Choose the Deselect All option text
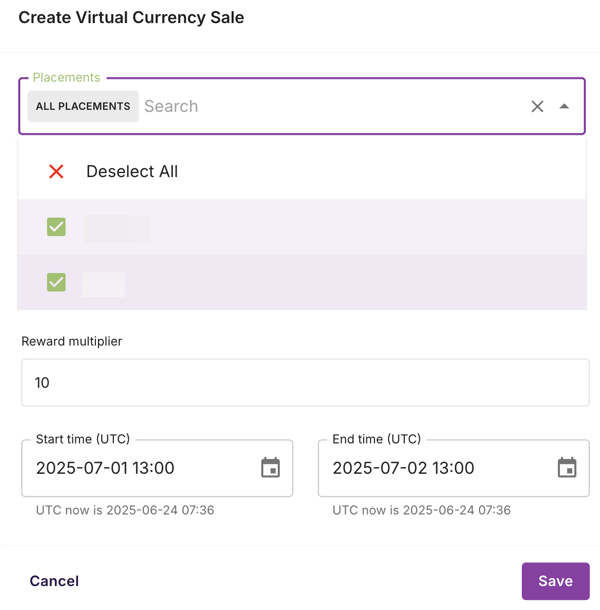The image size is (600, 610). pyautogui.click(x=132, y=171)
